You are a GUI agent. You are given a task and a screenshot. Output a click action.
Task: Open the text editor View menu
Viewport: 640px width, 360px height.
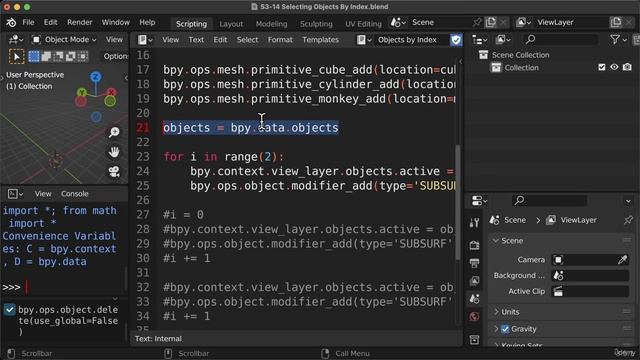coord(171,40)
